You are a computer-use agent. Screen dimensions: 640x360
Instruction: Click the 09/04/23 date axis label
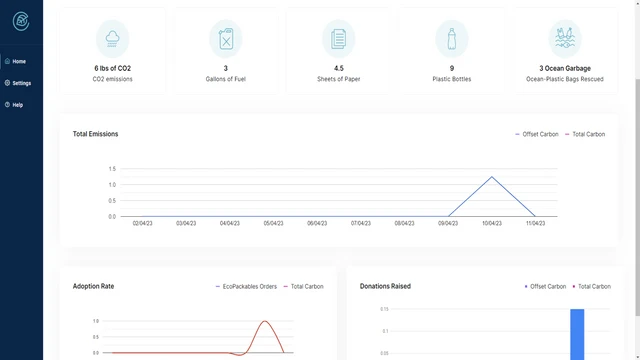(448, 223)
